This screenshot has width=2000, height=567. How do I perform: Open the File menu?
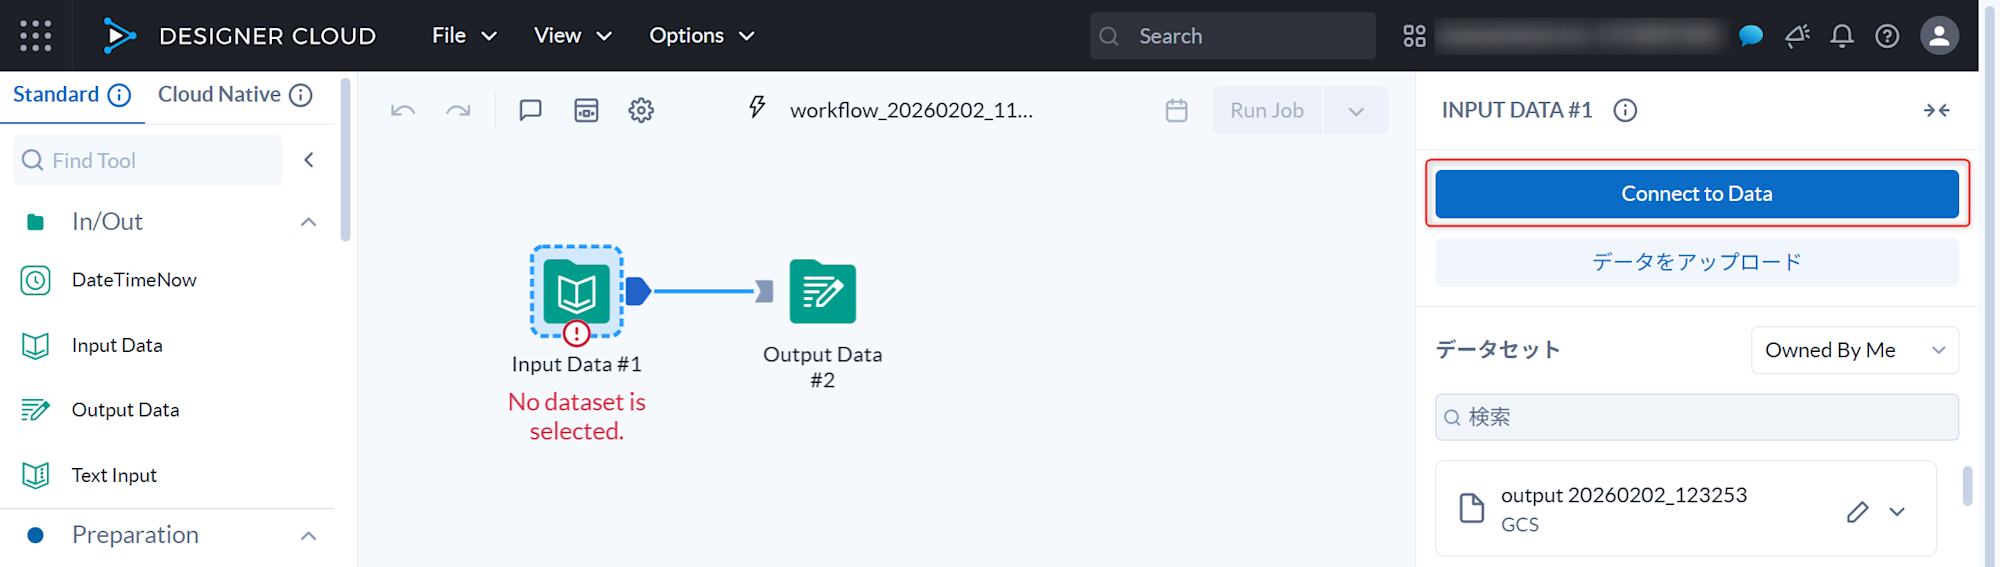pyautogui.click(x=464, y=36)
